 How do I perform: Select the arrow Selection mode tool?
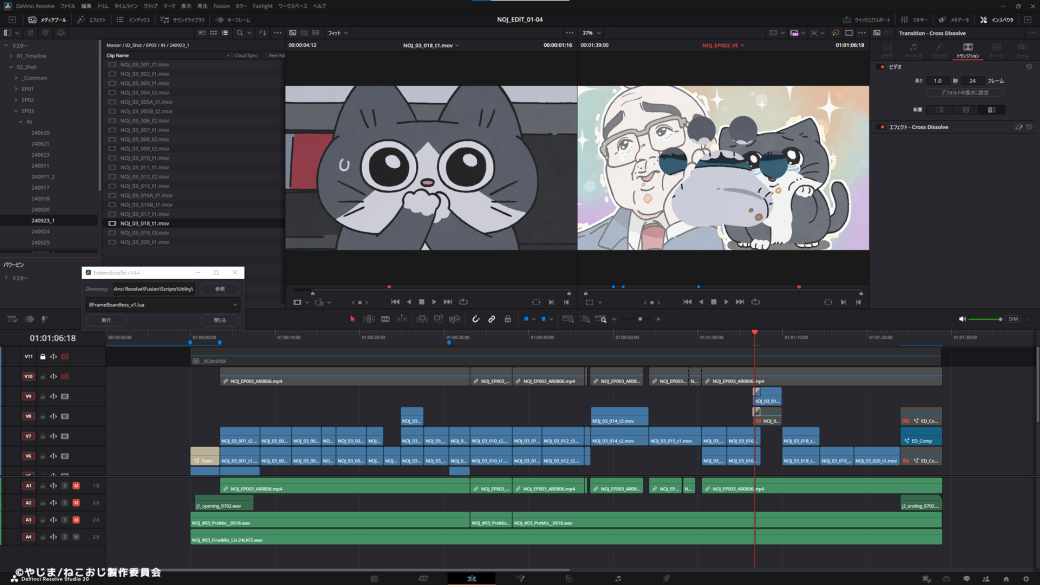click(352, 319)
